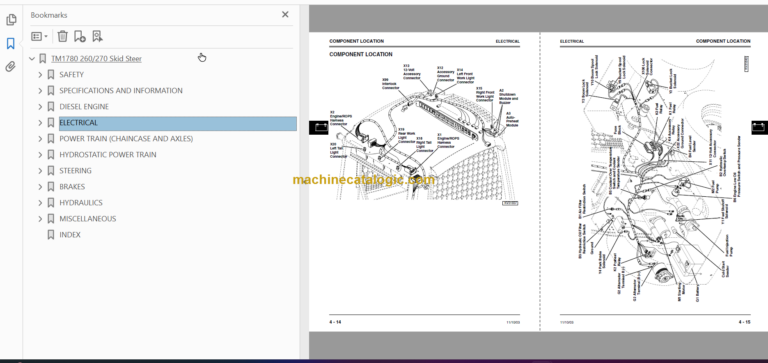Expand HYDROSTATIC POWER TRAIN bookmark

40,155
